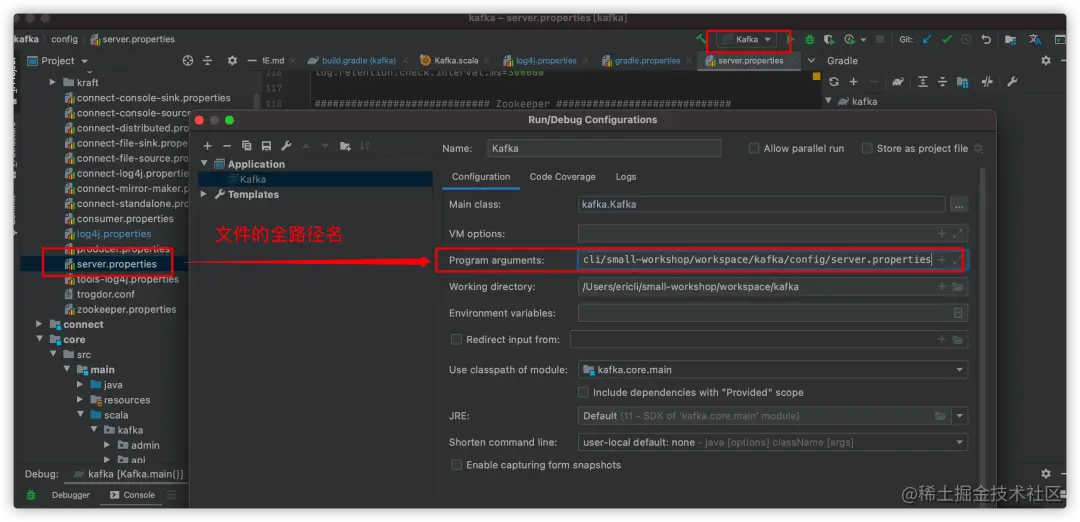This screenshot has width=1080, height=522.
Task: Open Project panel gear settings
Action: click(232, 61)
